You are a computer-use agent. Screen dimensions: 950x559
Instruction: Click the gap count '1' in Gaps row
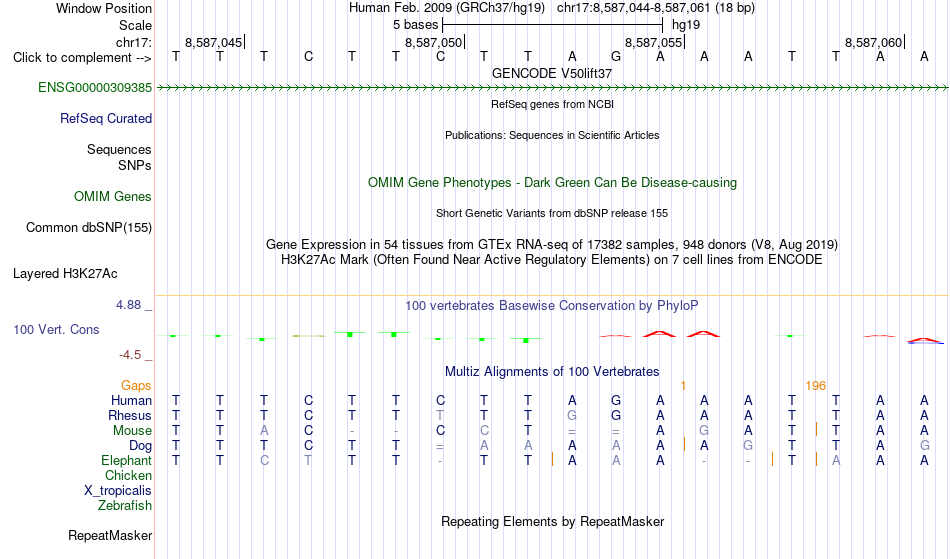pyautogui.click(x=683, y=386)
